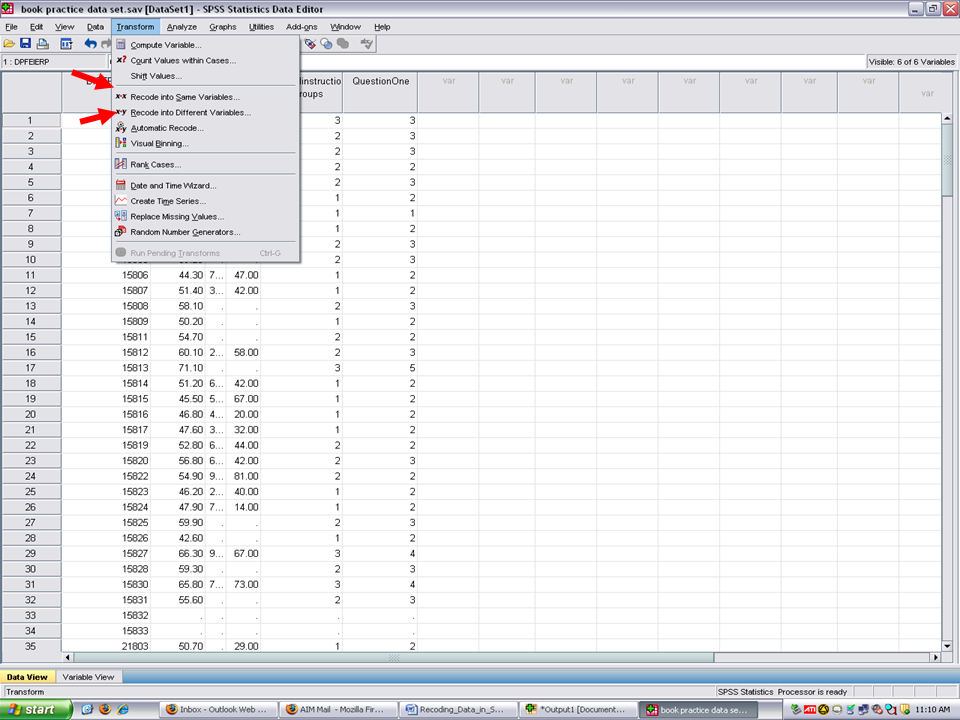Image resolution: width=960 pixels, height=720 pixels.
Task: Switch to the Variable View tab
Action: tap(89, 677)
